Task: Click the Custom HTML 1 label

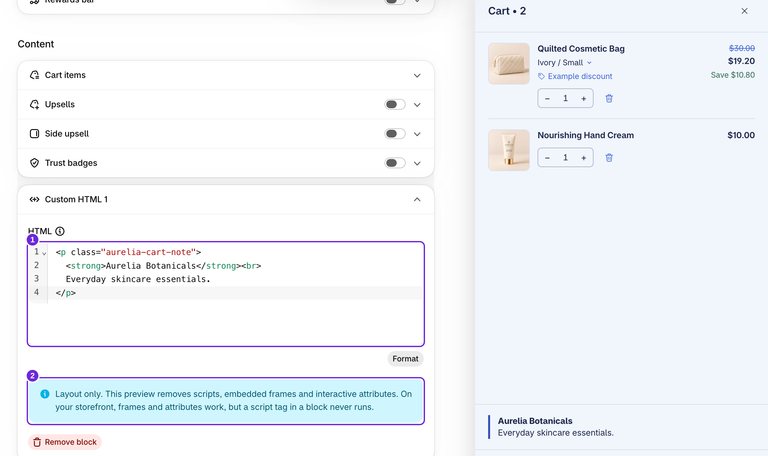Action: click(x=76, y=199)
